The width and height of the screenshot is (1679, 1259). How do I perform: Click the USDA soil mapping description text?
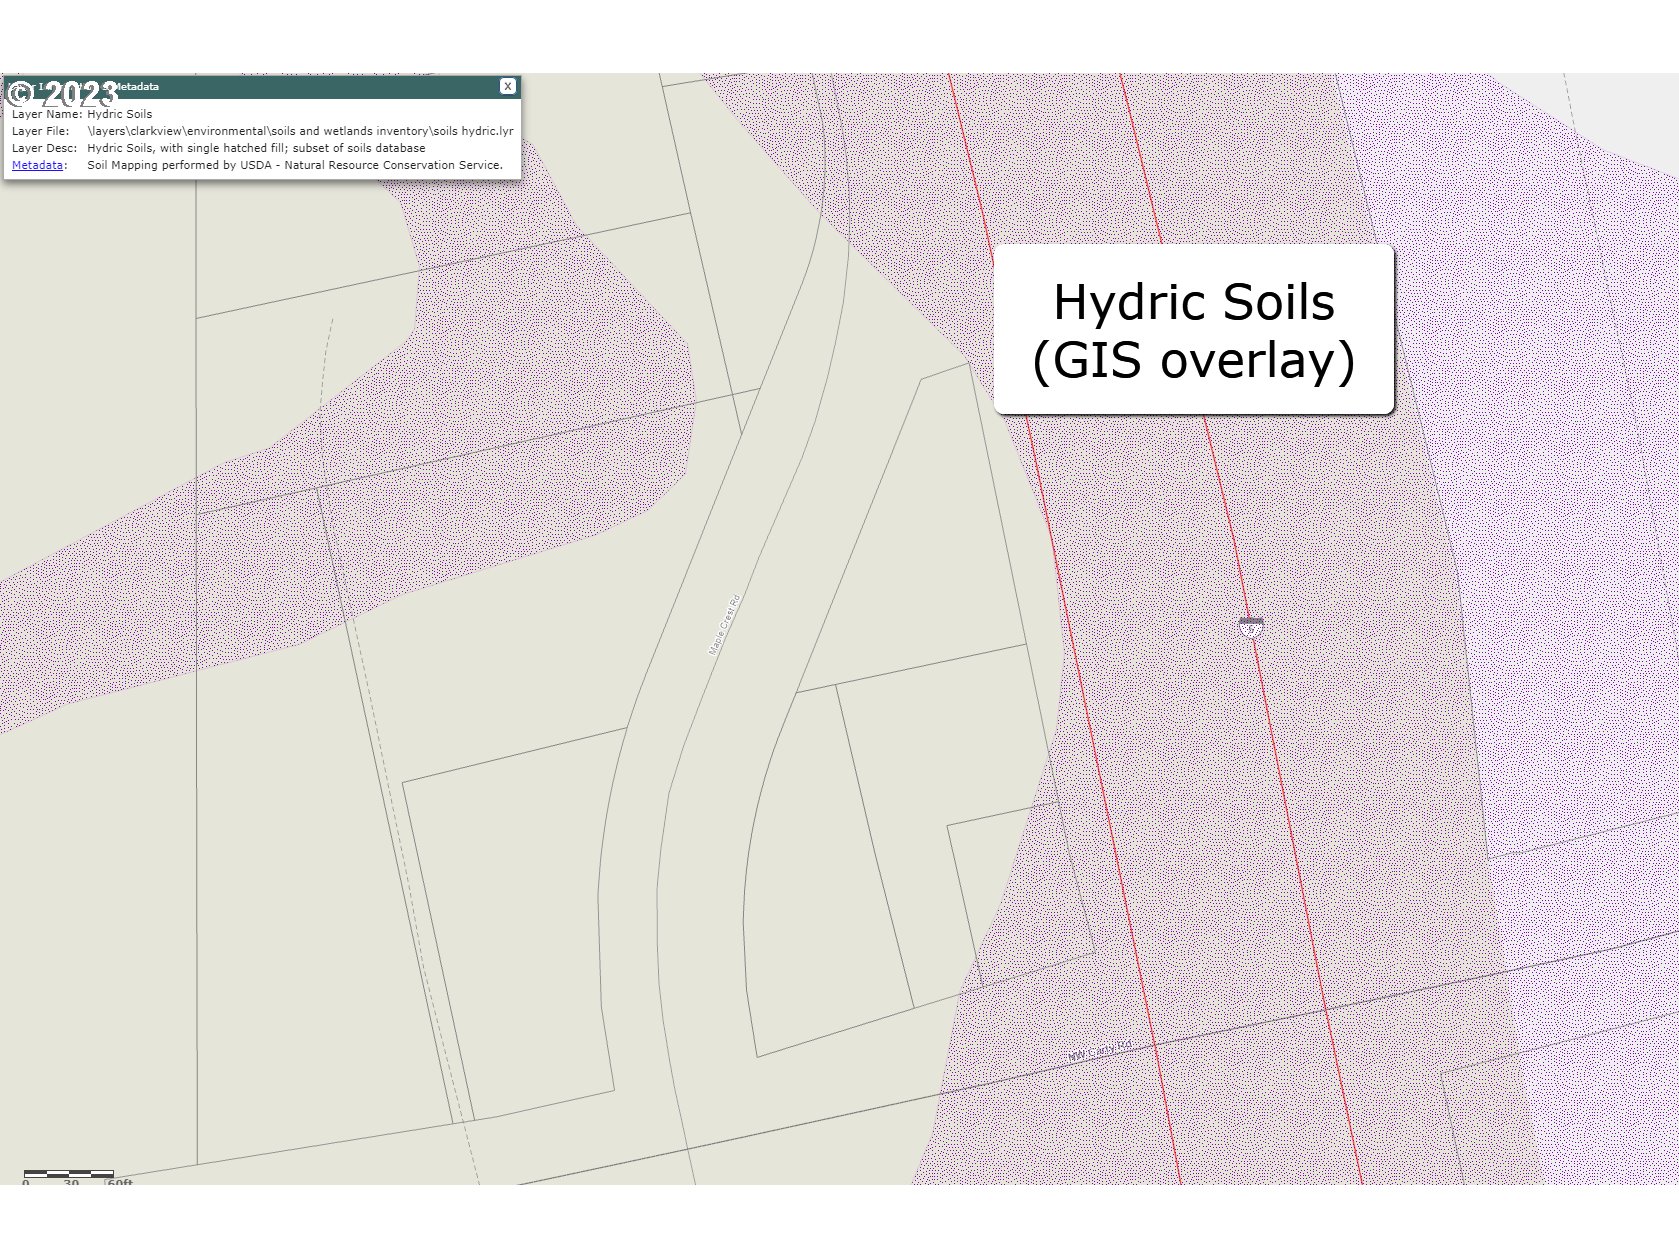click(295, 165)
